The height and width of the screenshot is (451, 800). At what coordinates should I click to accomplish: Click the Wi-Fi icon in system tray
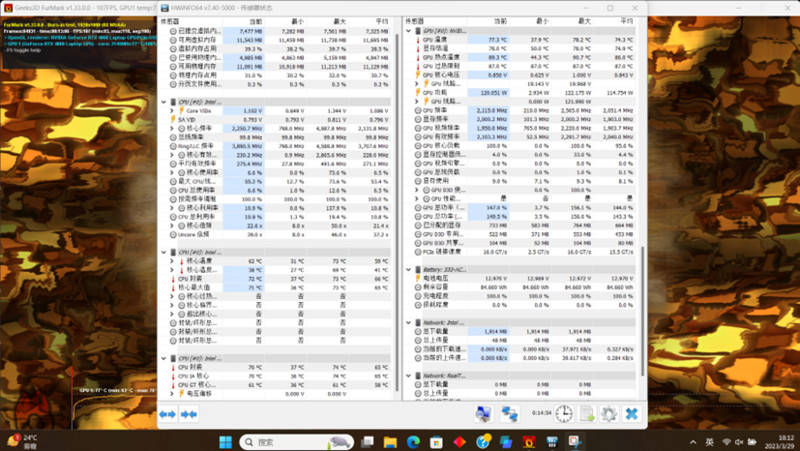point(727,442)
